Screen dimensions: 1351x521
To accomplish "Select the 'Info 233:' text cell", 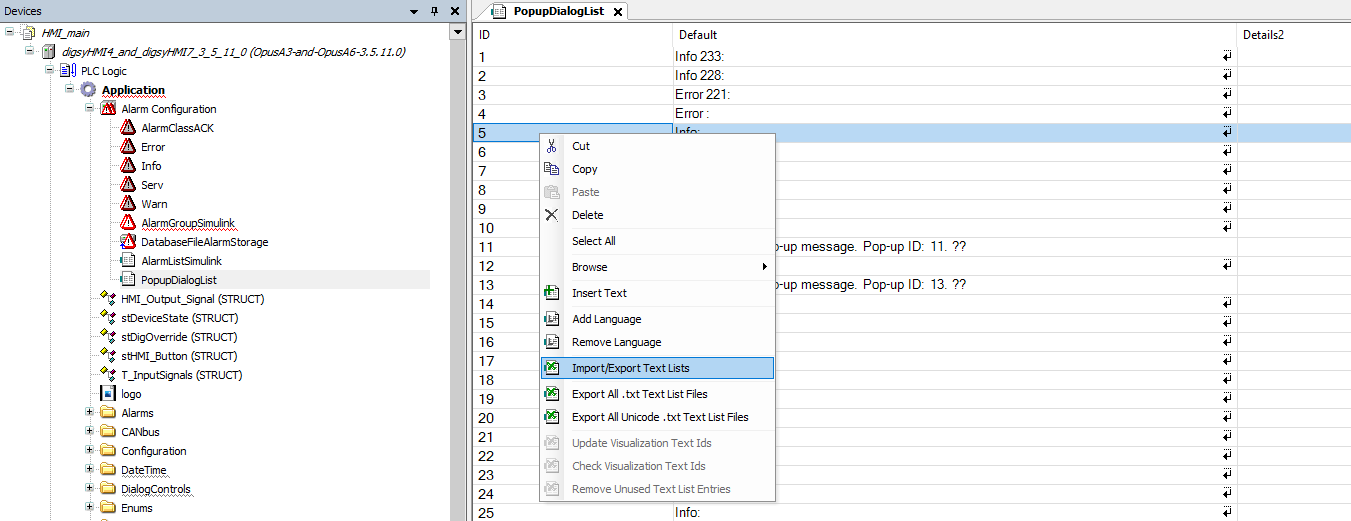I will coord(955,56).
